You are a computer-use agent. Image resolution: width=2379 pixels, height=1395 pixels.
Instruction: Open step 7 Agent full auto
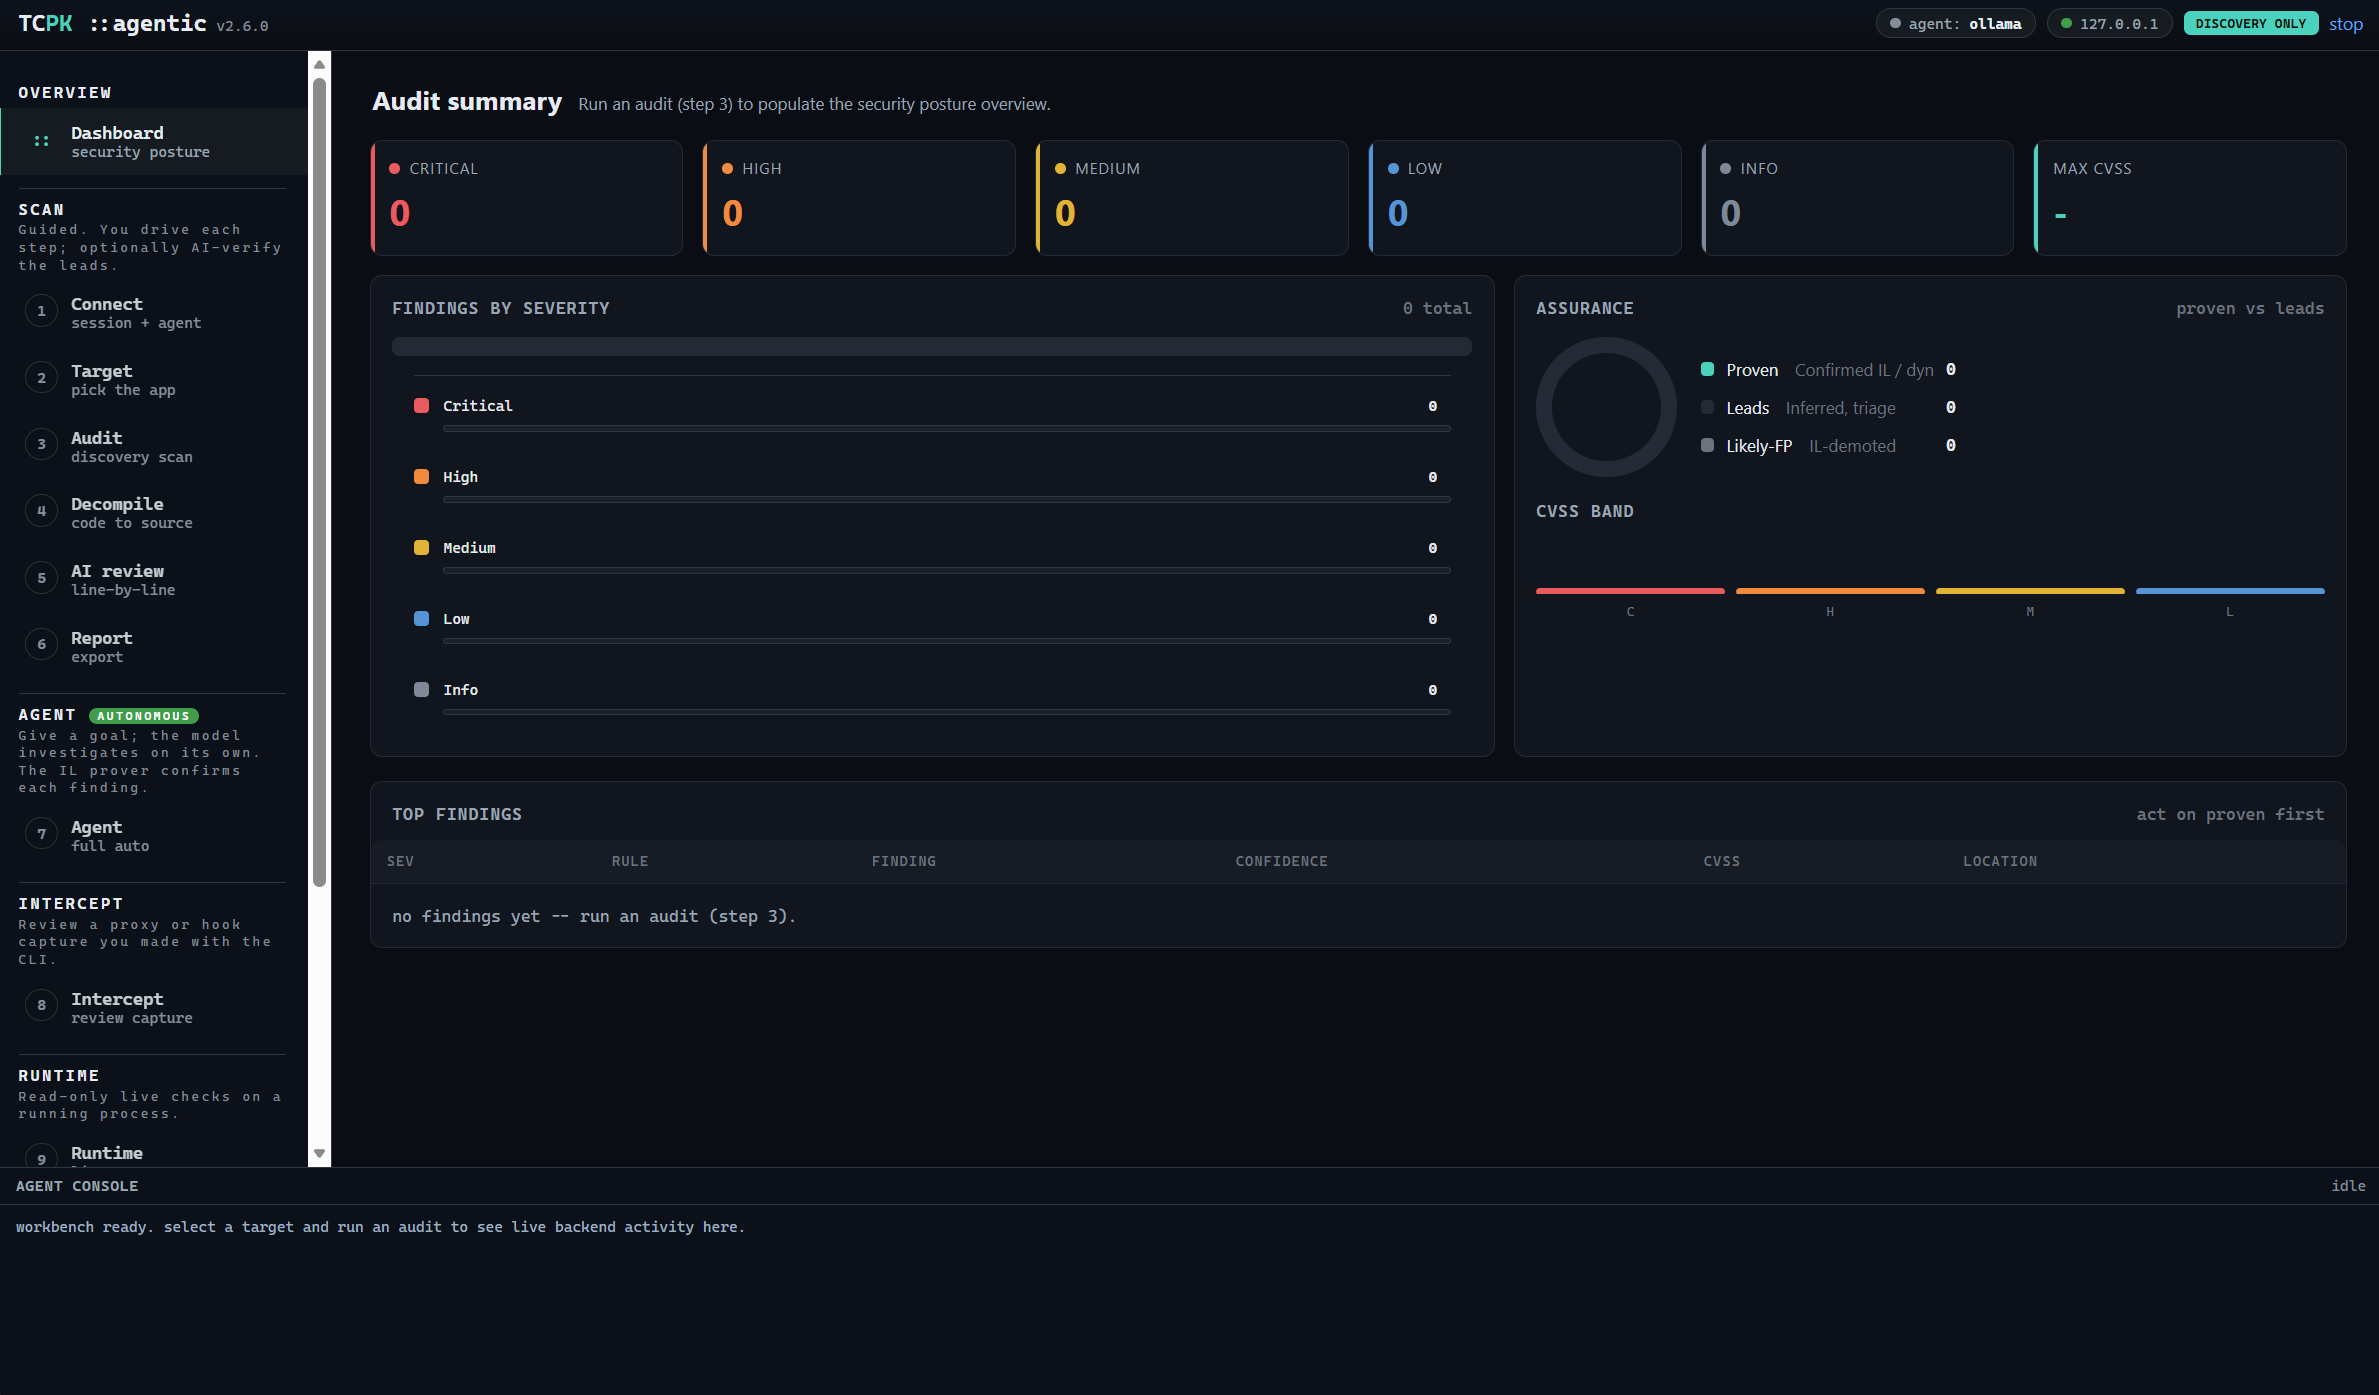click(x=154, y=835)
